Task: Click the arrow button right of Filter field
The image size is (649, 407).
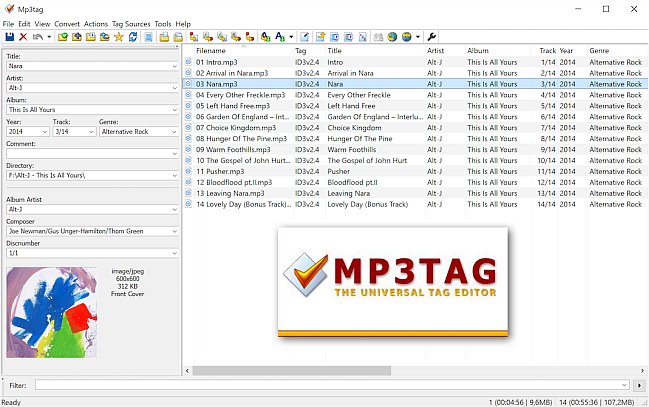Action: click(639, 386)
